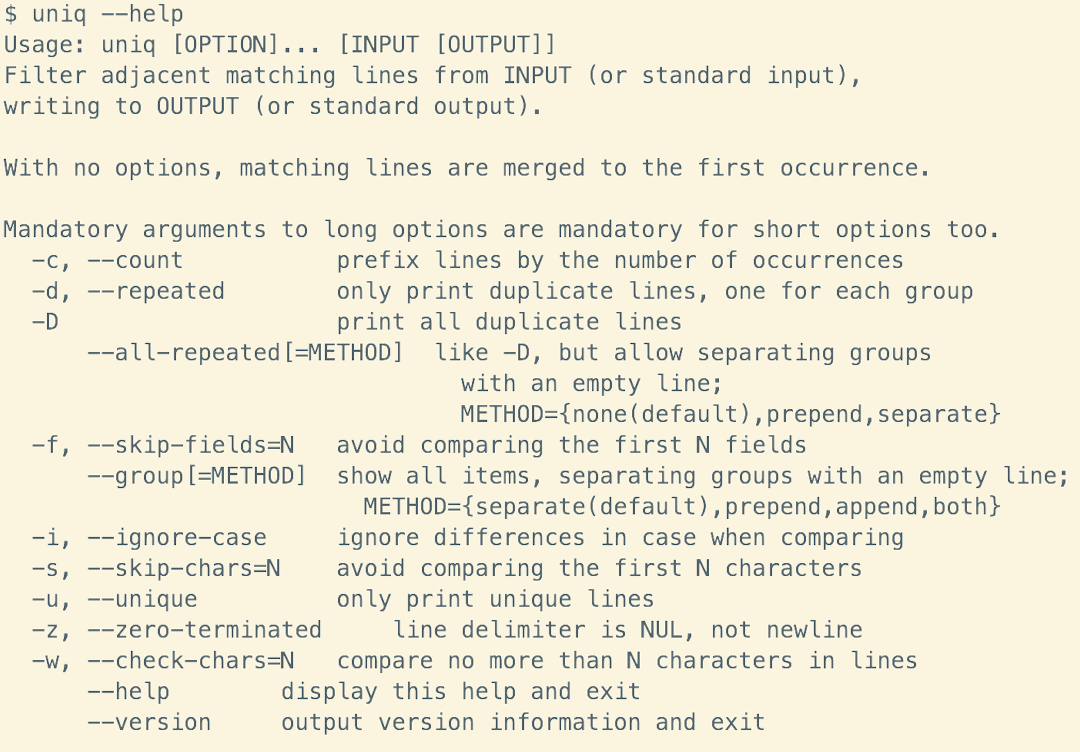Click the '-D' option flag
Screen dimensions: 1080x752
pos(45,322)
